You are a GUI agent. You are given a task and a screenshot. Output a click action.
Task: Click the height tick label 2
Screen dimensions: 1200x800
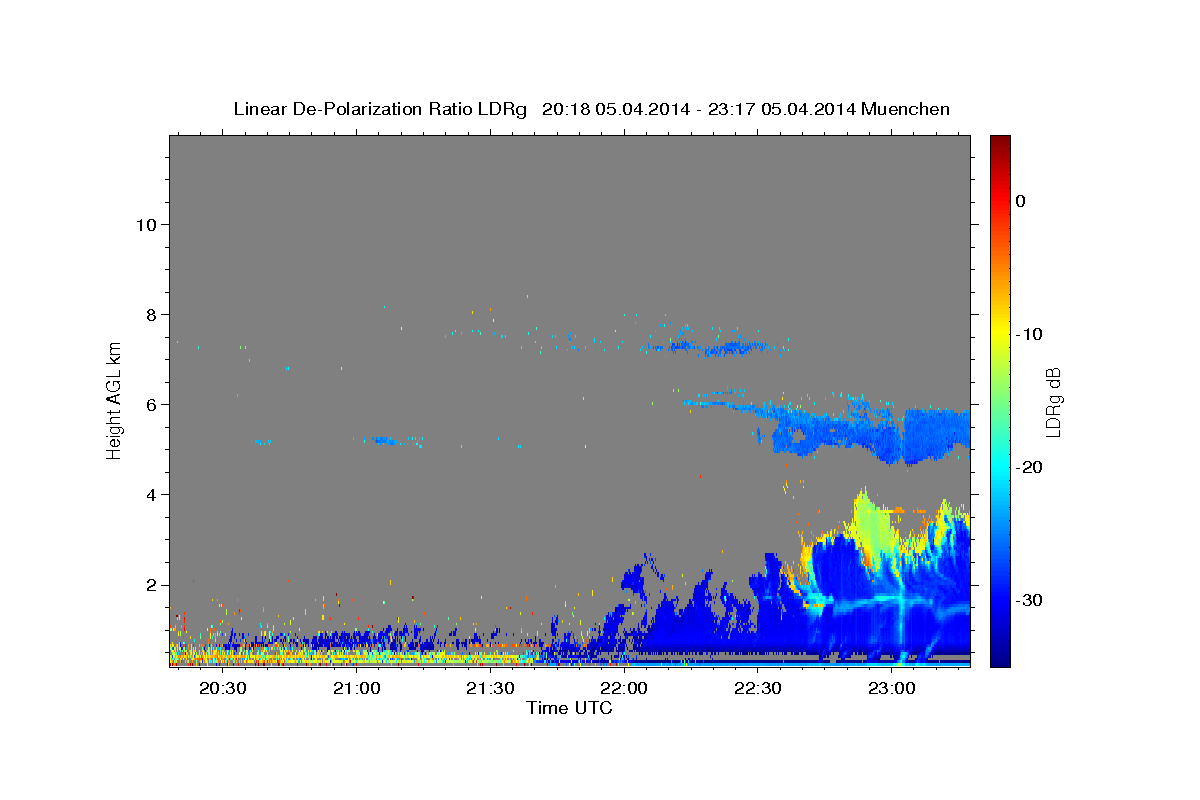coord(151,585)
